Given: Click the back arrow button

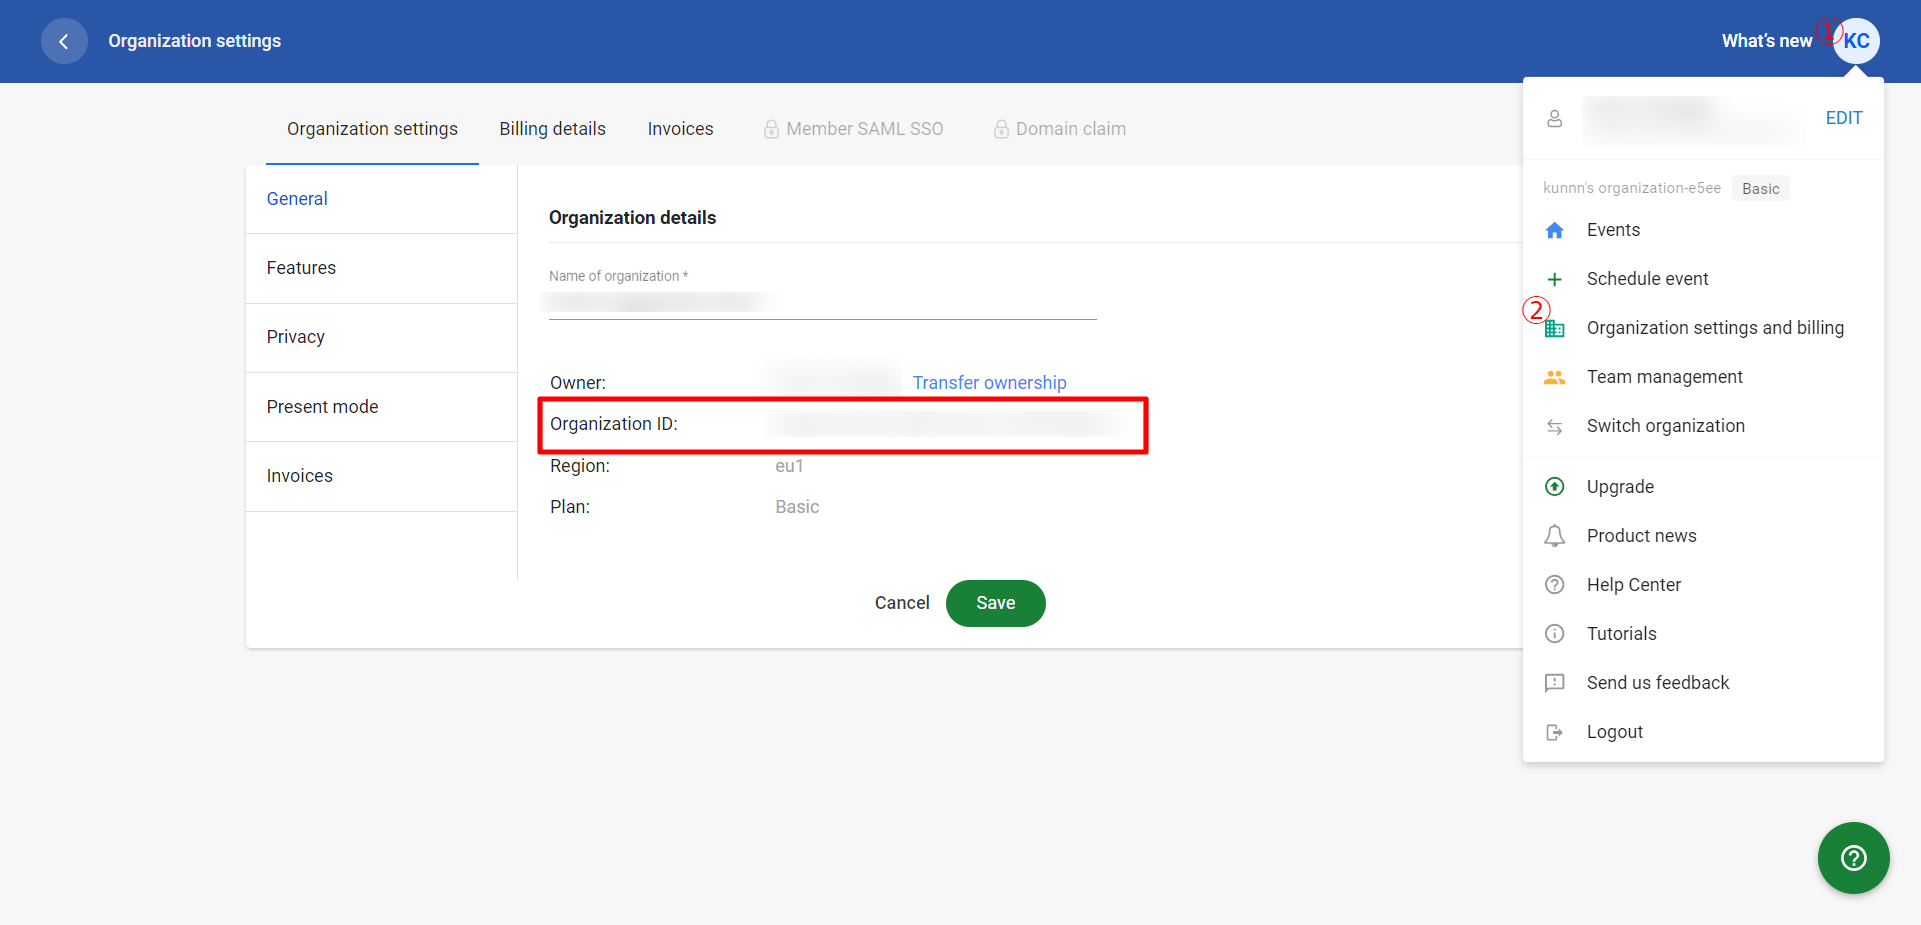Looking at the screenshot, I should tap(64, 41).
